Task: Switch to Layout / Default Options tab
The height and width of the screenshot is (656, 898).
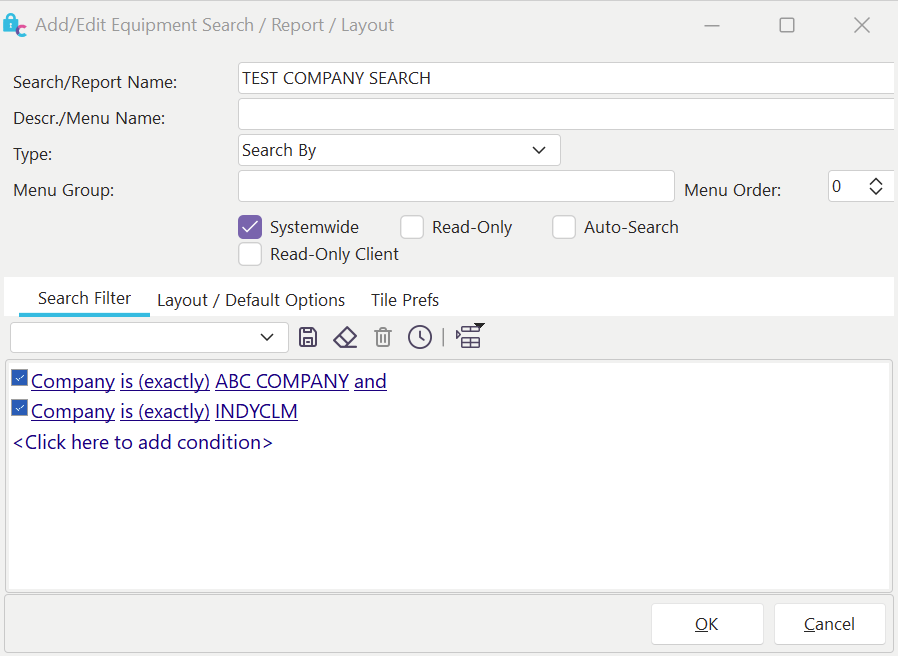Action: (x=251, y=300)
